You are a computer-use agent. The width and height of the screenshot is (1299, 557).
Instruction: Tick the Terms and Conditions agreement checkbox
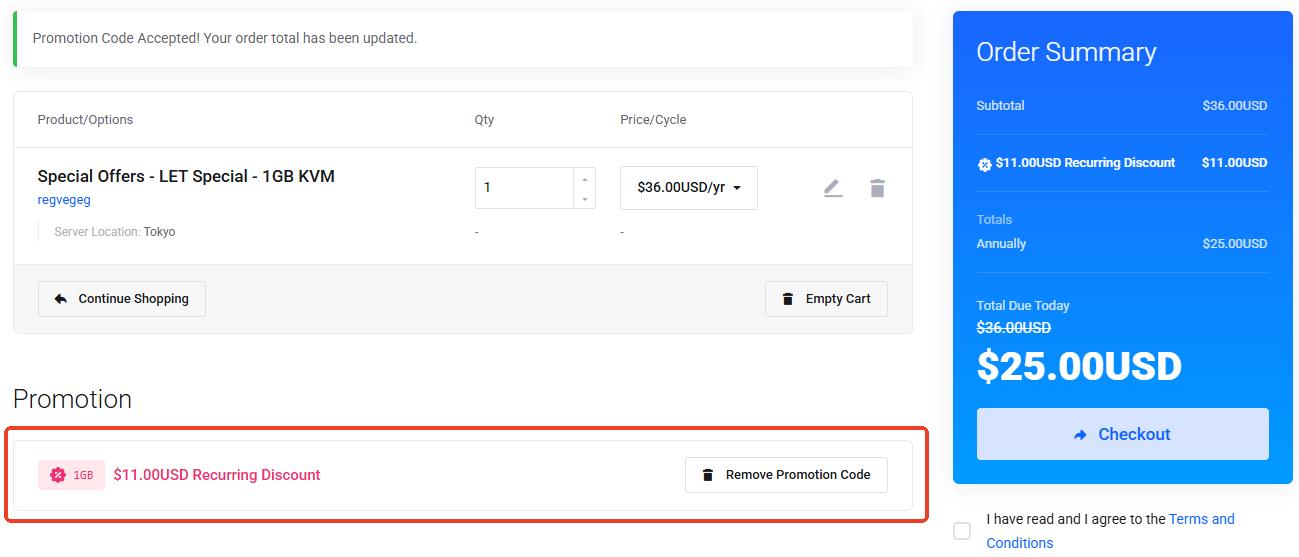[x=962, y=531]
